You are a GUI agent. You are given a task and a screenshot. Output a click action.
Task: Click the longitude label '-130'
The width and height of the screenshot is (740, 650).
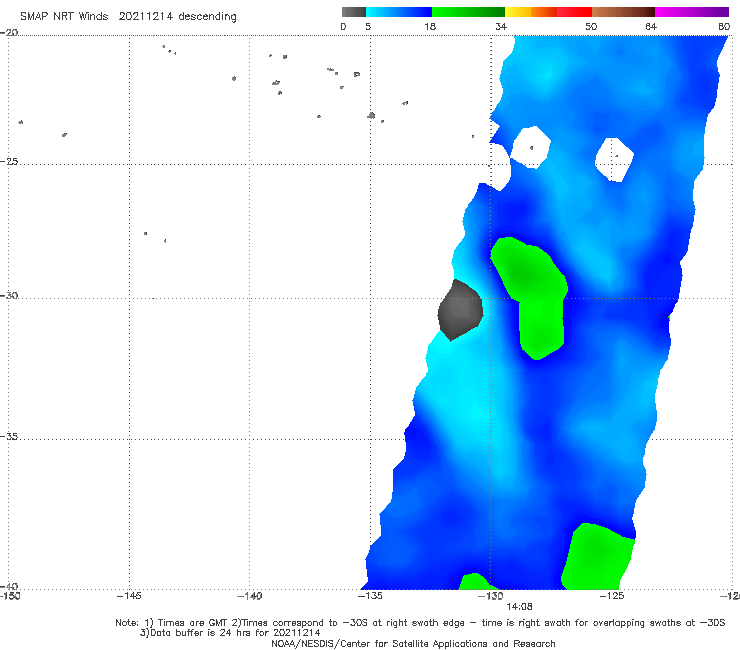[491, 596]
